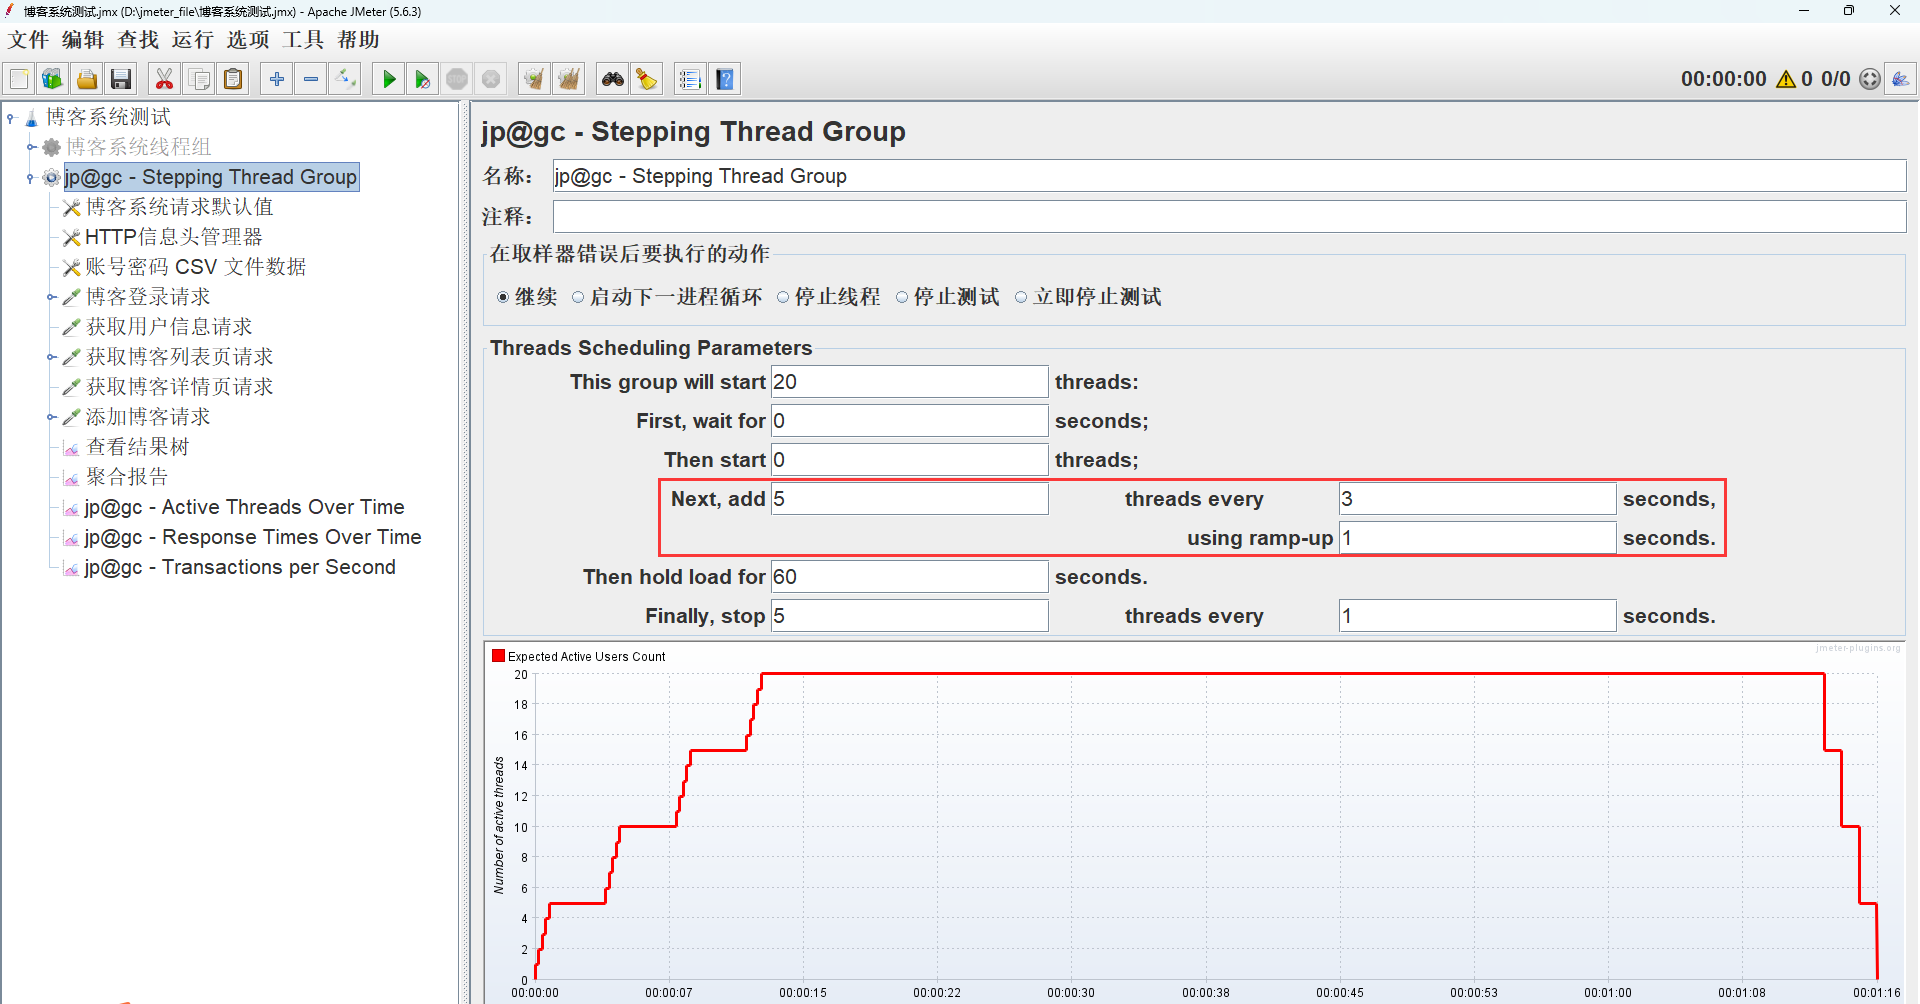Expand the 博客登录请求 node

[x=51, y=297]
